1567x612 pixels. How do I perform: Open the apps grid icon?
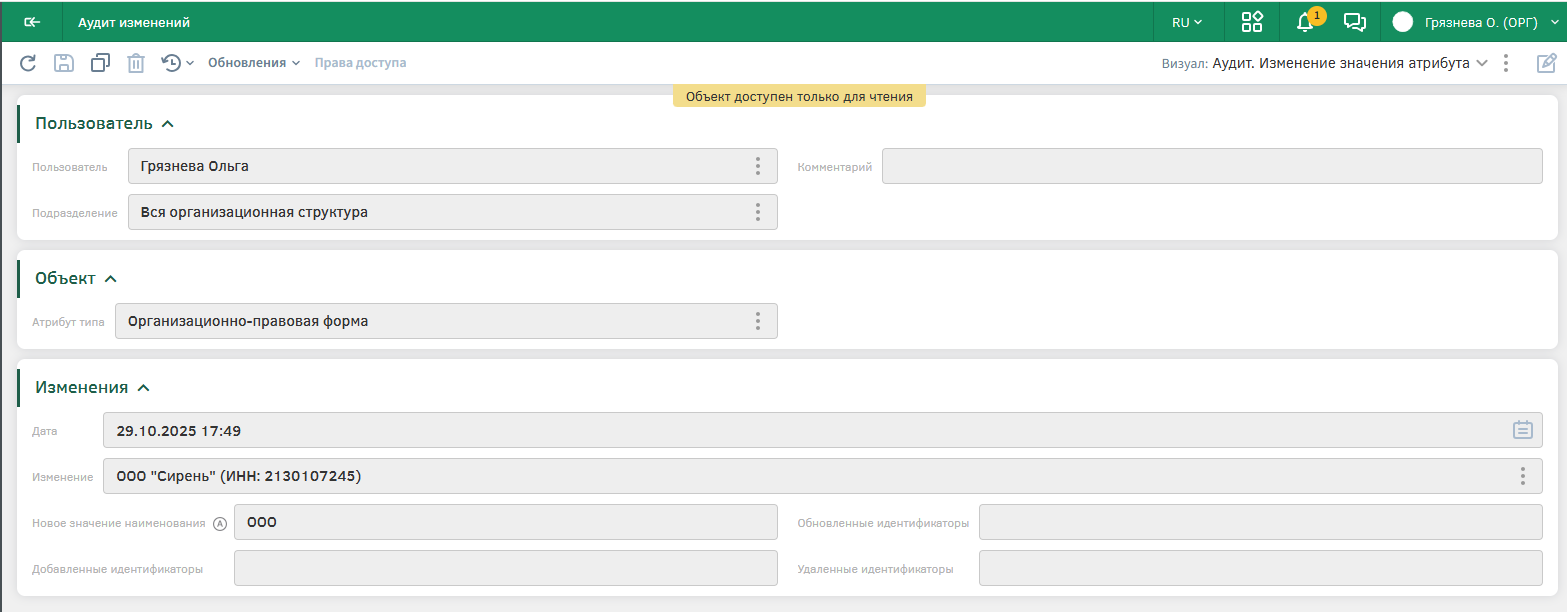(x=1252, y=22)
